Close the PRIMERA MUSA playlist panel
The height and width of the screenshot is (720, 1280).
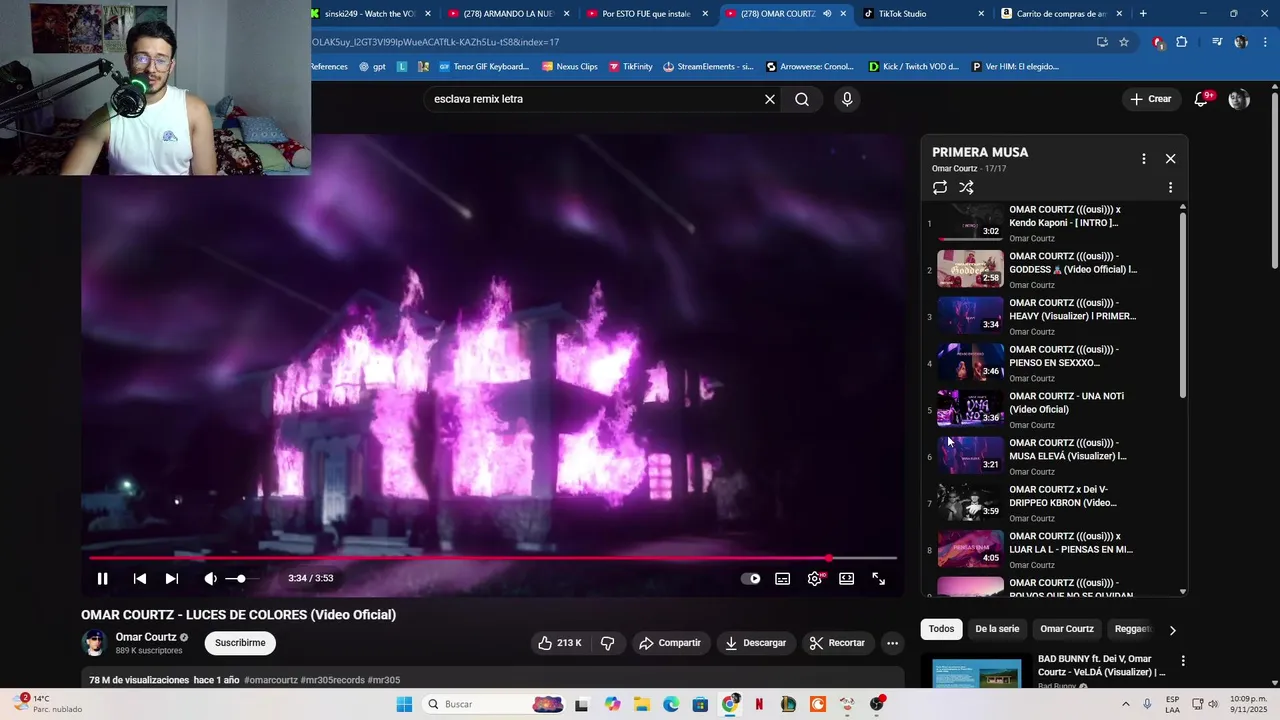pyautogui.click(x=1170, y=159)
